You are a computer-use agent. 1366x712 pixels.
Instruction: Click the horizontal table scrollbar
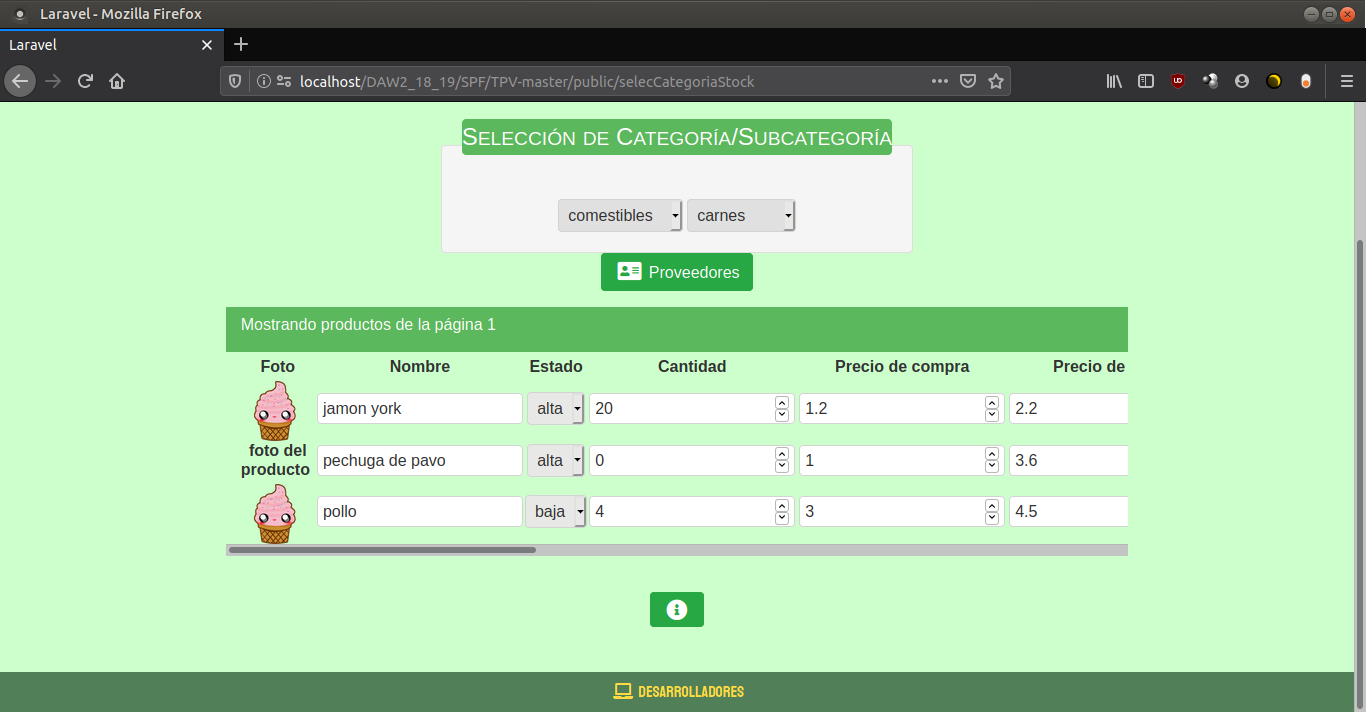click(382, 550)
